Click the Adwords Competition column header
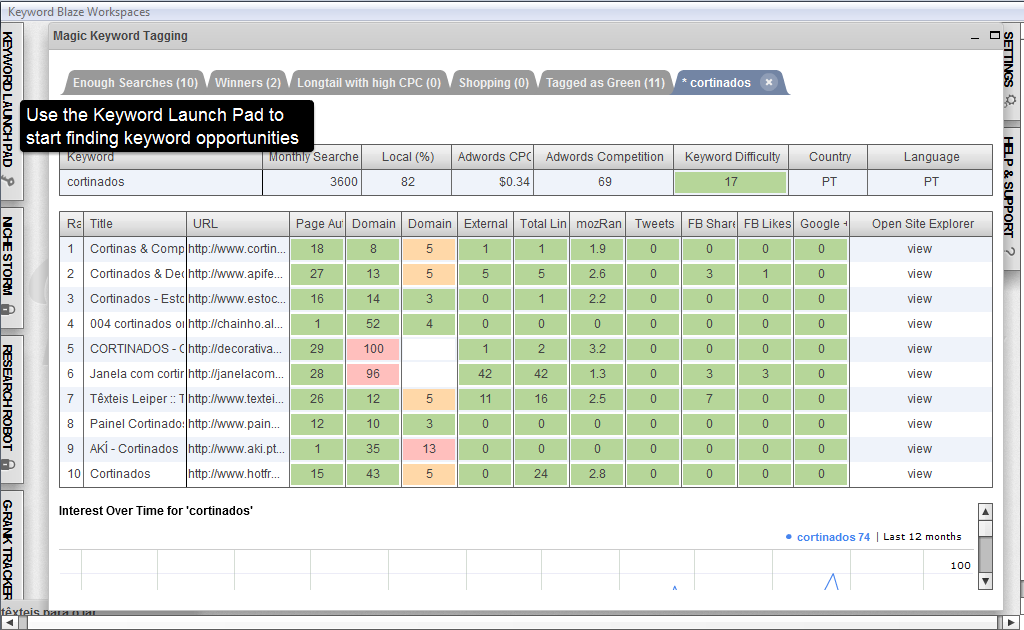This screenshot has height=630, width=1024. pyautogui.click(x=604, y=157)
